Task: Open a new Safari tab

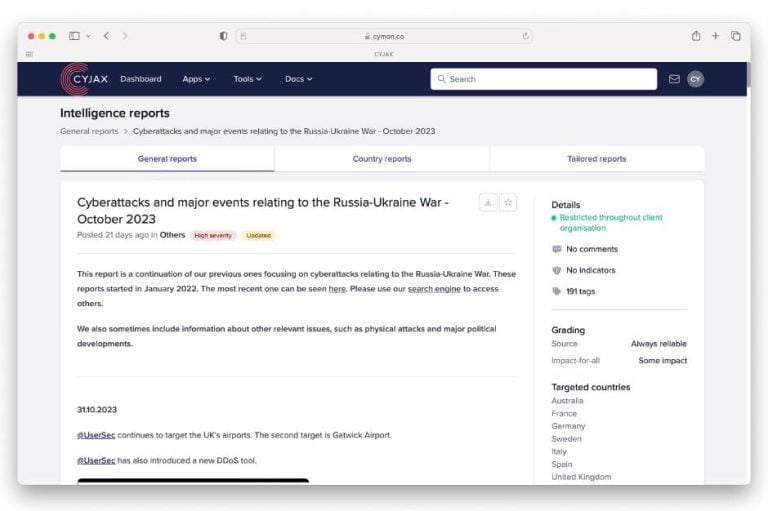Action: [x=715, y=36]
